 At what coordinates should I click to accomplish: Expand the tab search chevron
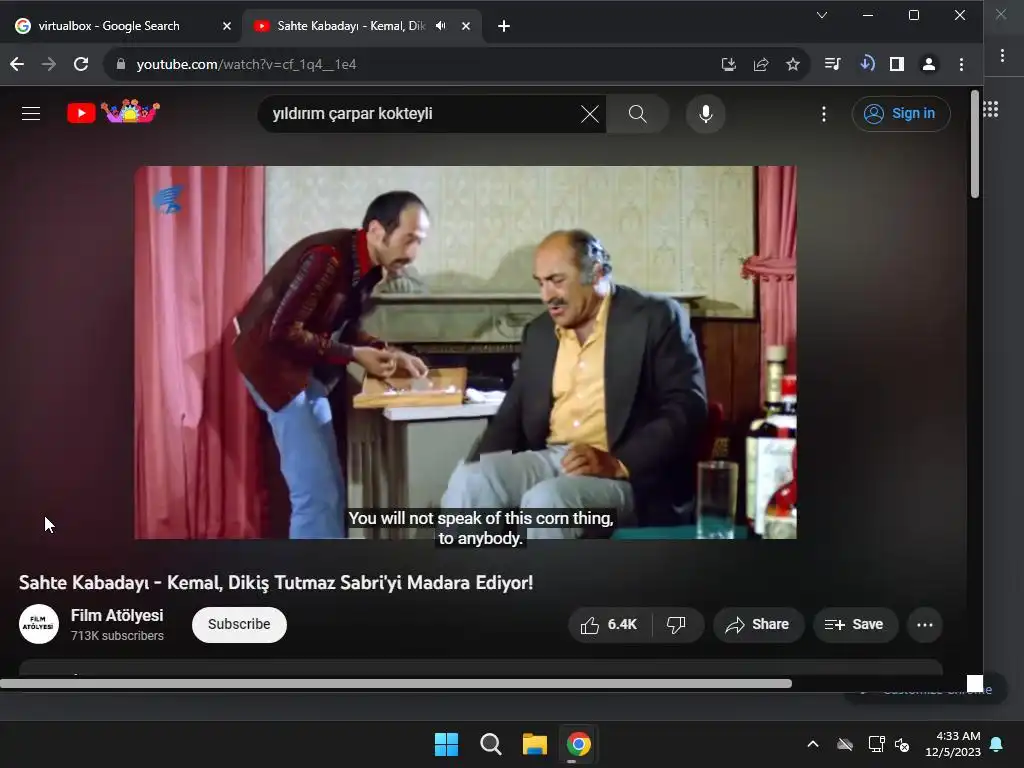(x=822, y=15)
